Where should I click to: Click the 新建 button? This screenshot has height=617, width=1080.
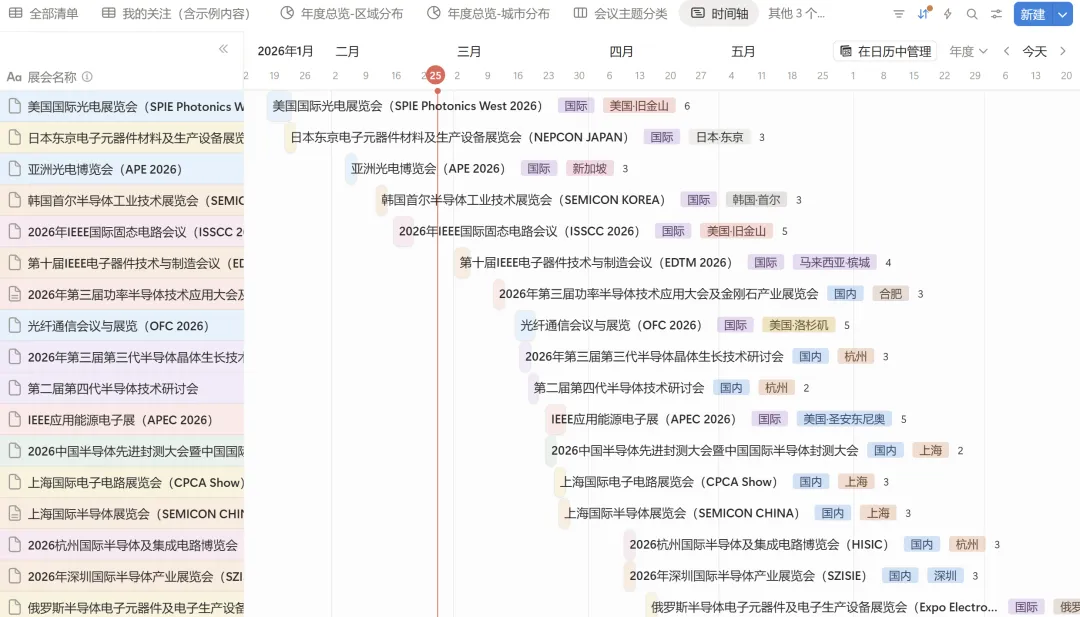click(1032, 14)
